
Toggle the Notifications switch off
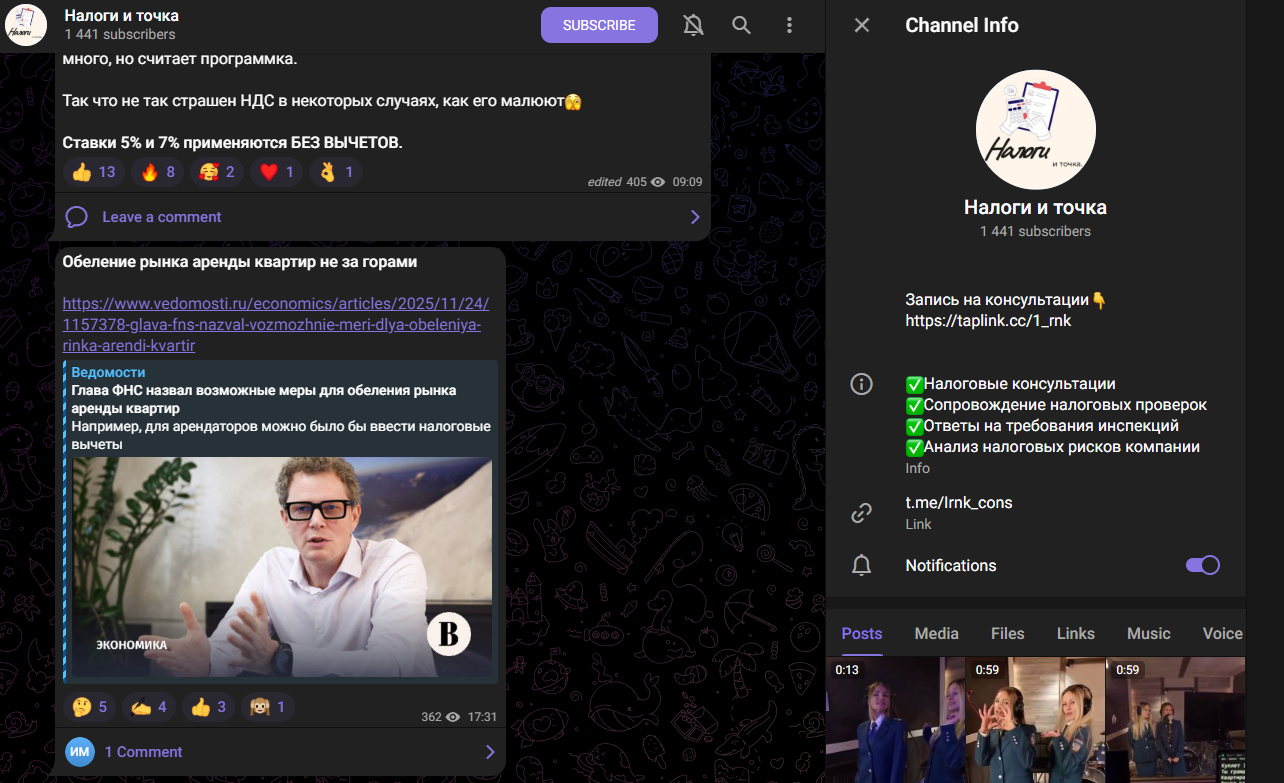tap(1202, 565)
